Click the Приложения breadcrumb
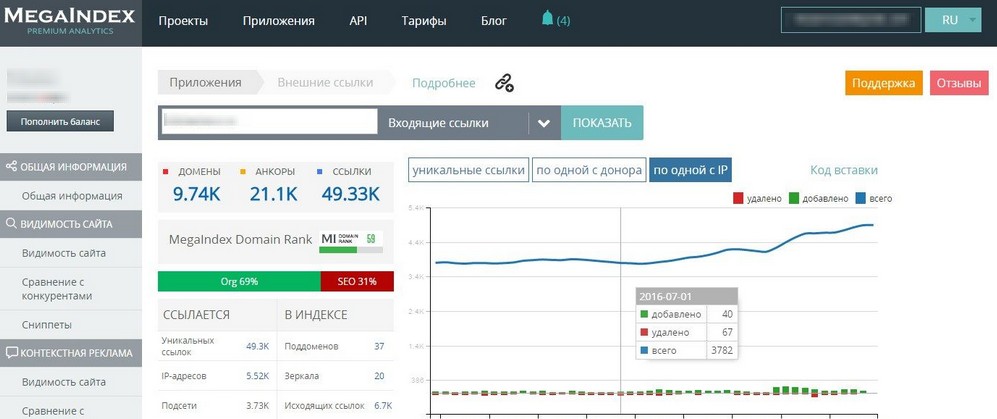Screen dimensions: 997x419 [205, 83]
